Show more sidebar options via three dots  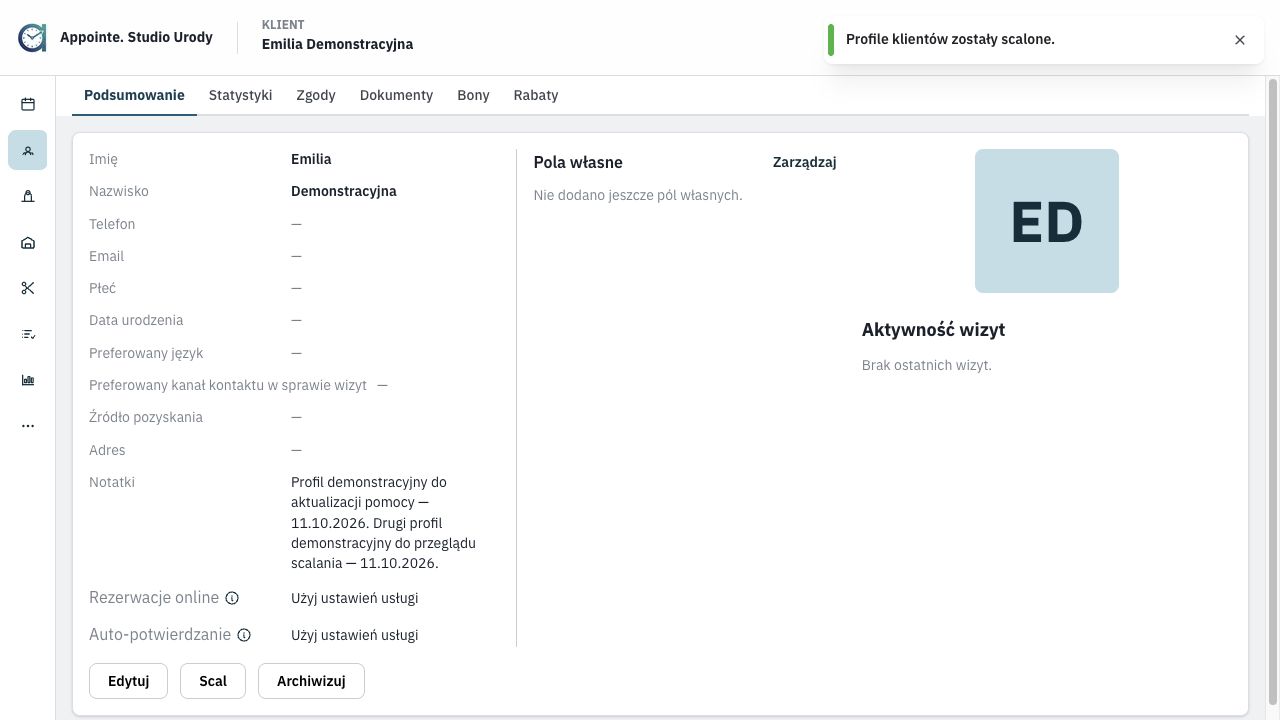[28, 426]
